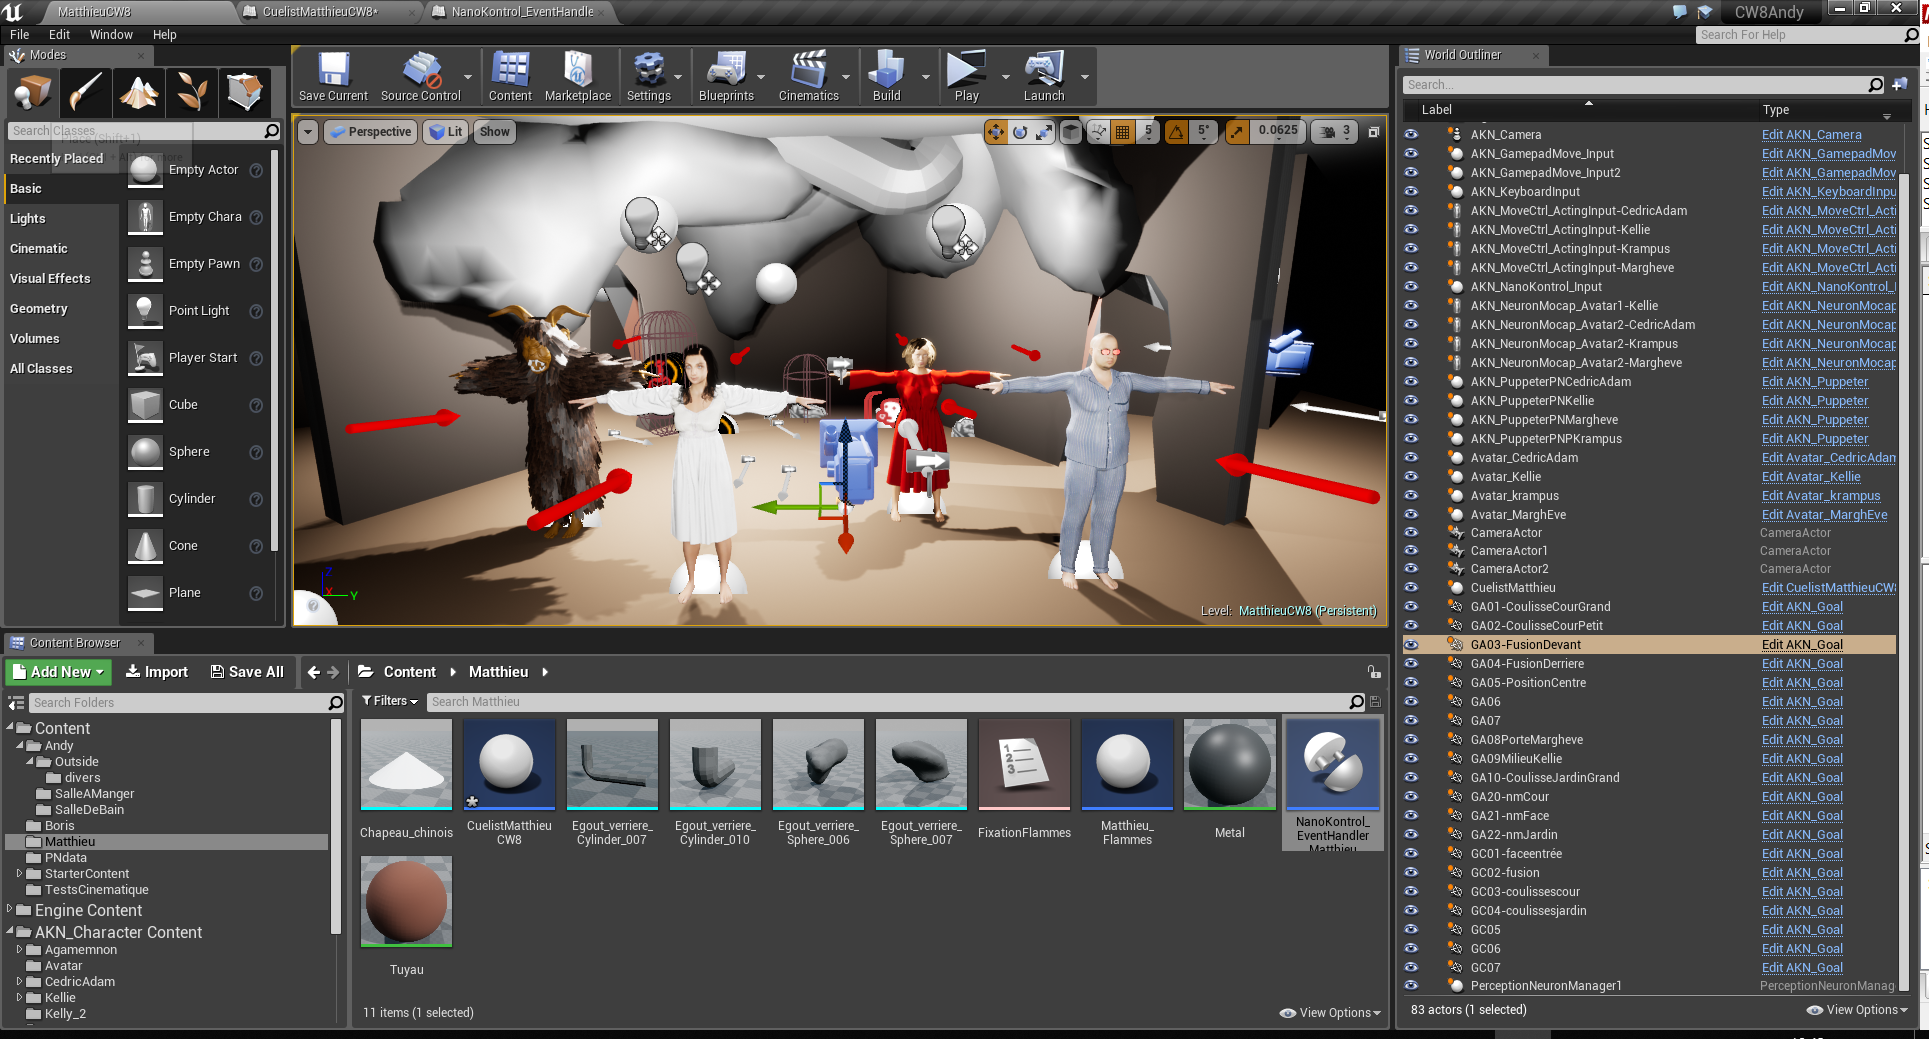Open Edit AKN_Camera link

tap(1811, 134)
